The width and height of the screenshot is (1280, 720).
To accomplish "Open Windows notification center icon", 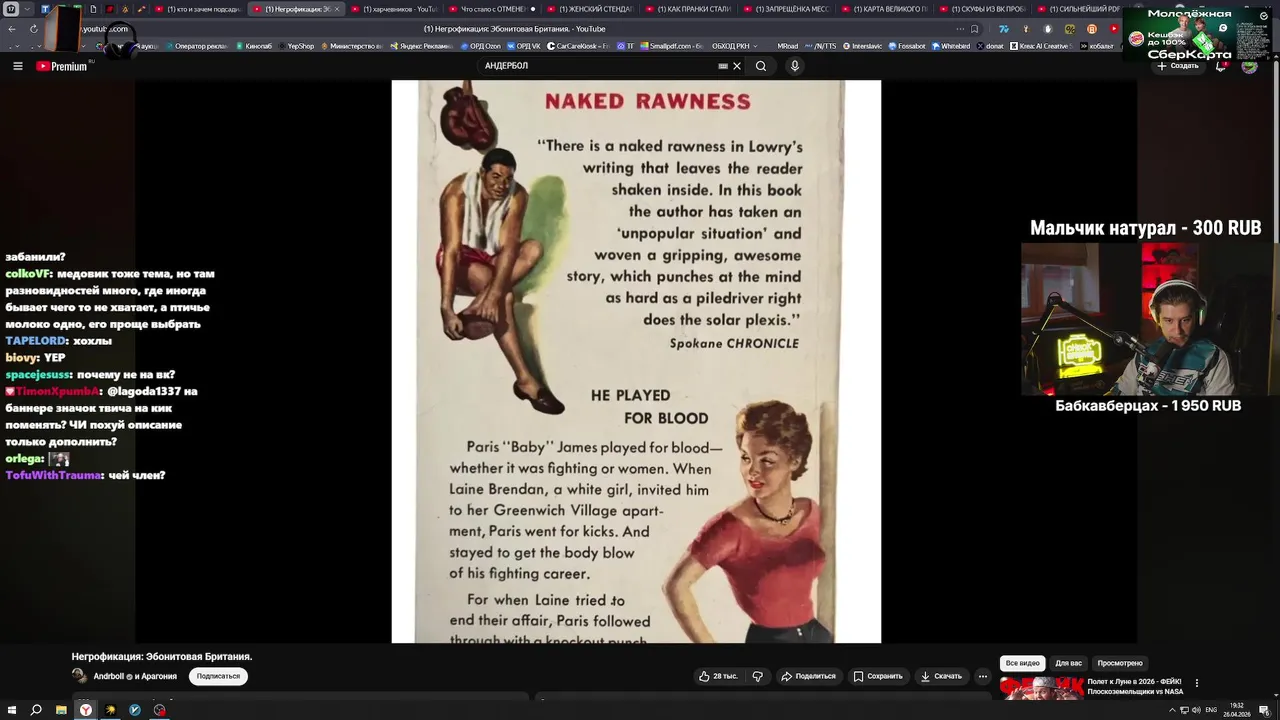I will (x=1264, y=710).
